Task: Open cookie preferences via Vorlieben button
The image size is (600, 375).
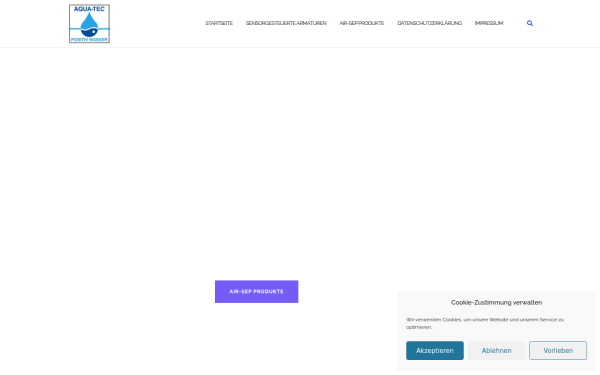Action: [x=558, y=351]
